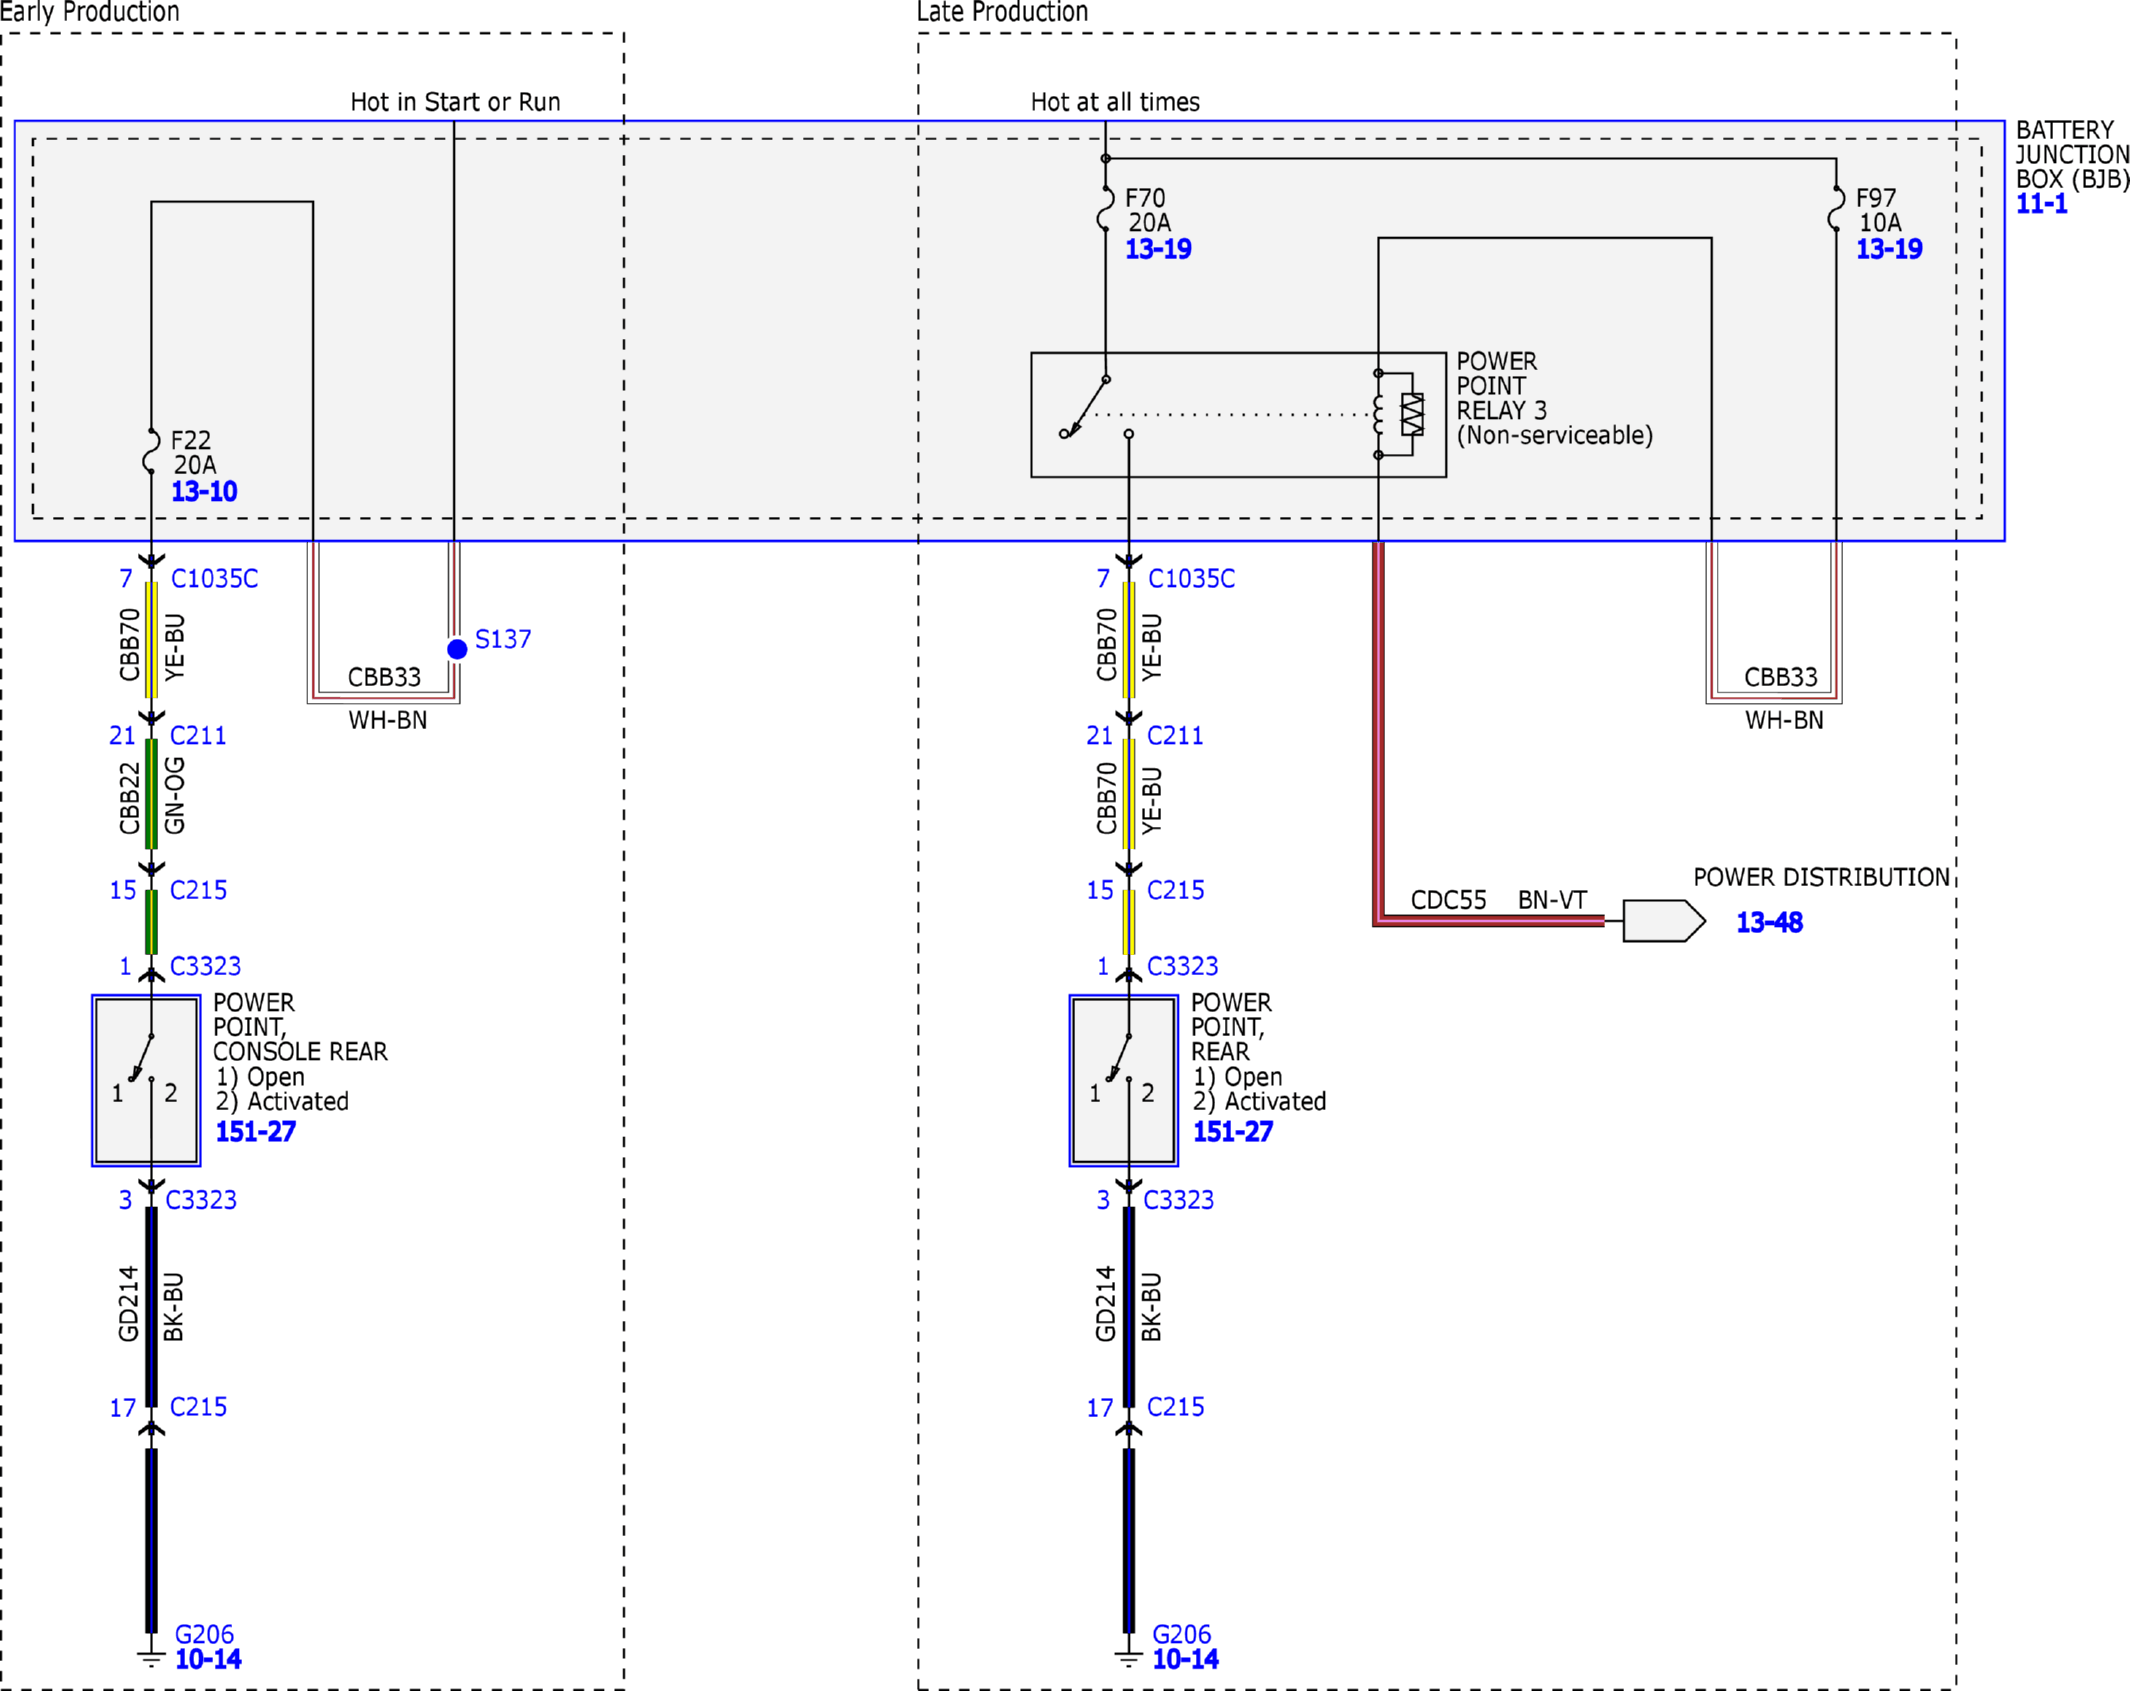This screenshot has height=1691, width=2130.
Task: Select the Power Point Relay 3 switch contact
Action: [x=1095, y=408]
